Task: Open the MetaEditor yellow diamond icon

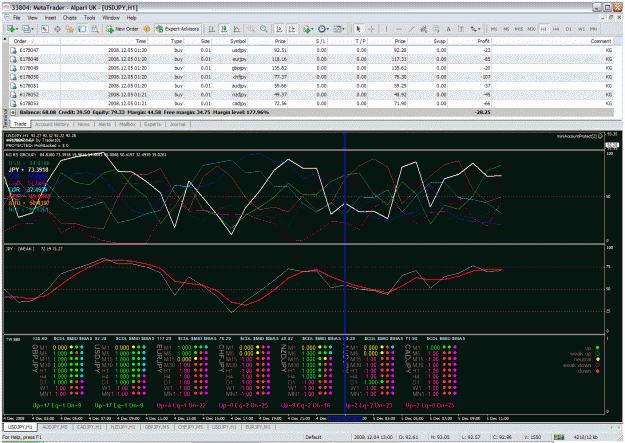Action: pos(147,29)
